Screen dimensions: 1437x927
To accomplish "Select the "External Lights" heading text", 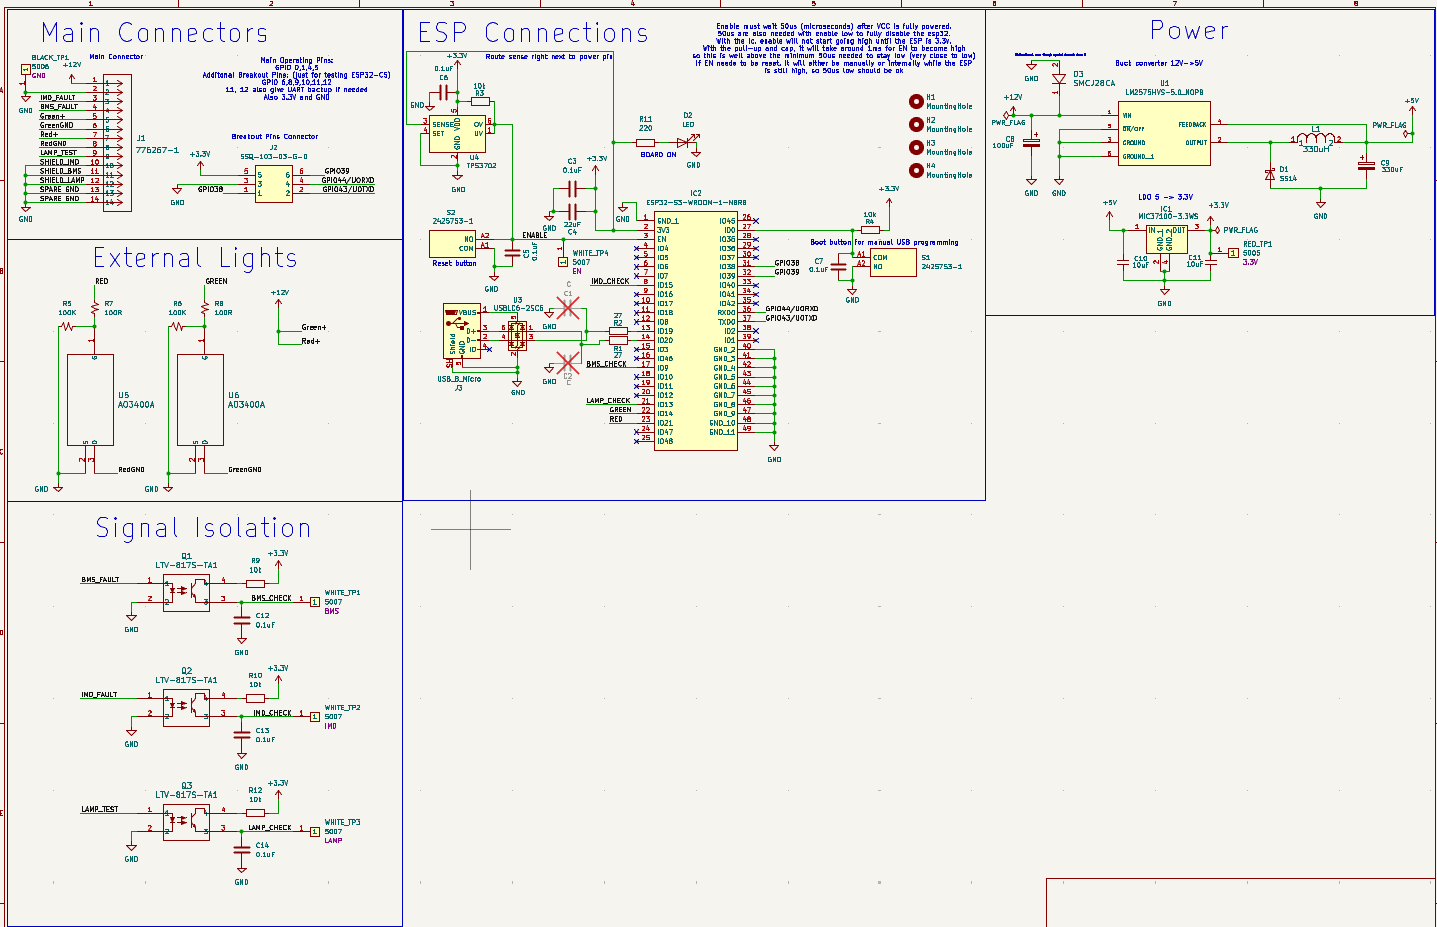I will pos(195,258).
